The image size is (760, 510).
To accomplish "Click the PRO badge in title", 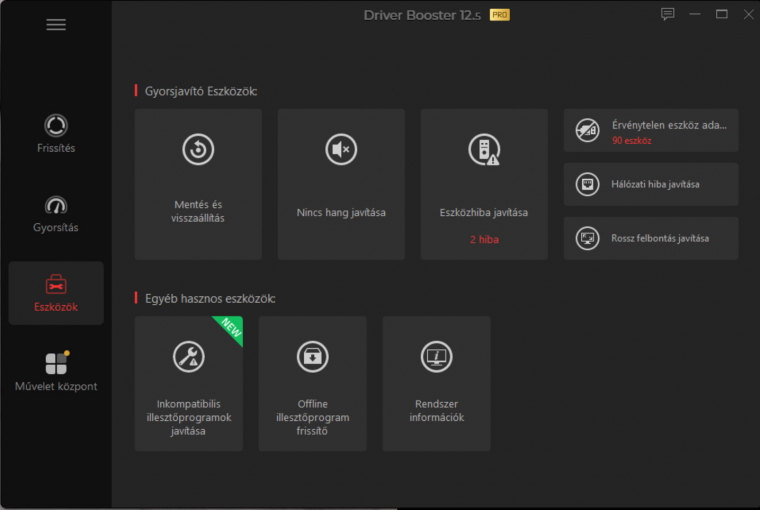I will click(x=500, y=15).
